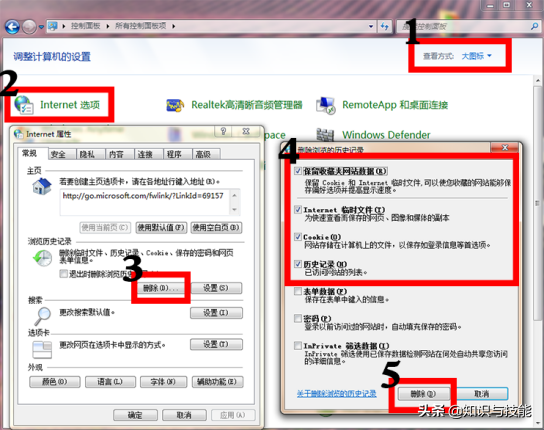This screenshot has height=430, width=544.
Task: Toggle 保留收藏夹网站数据 checkbox
Action: tap(298, 171)
